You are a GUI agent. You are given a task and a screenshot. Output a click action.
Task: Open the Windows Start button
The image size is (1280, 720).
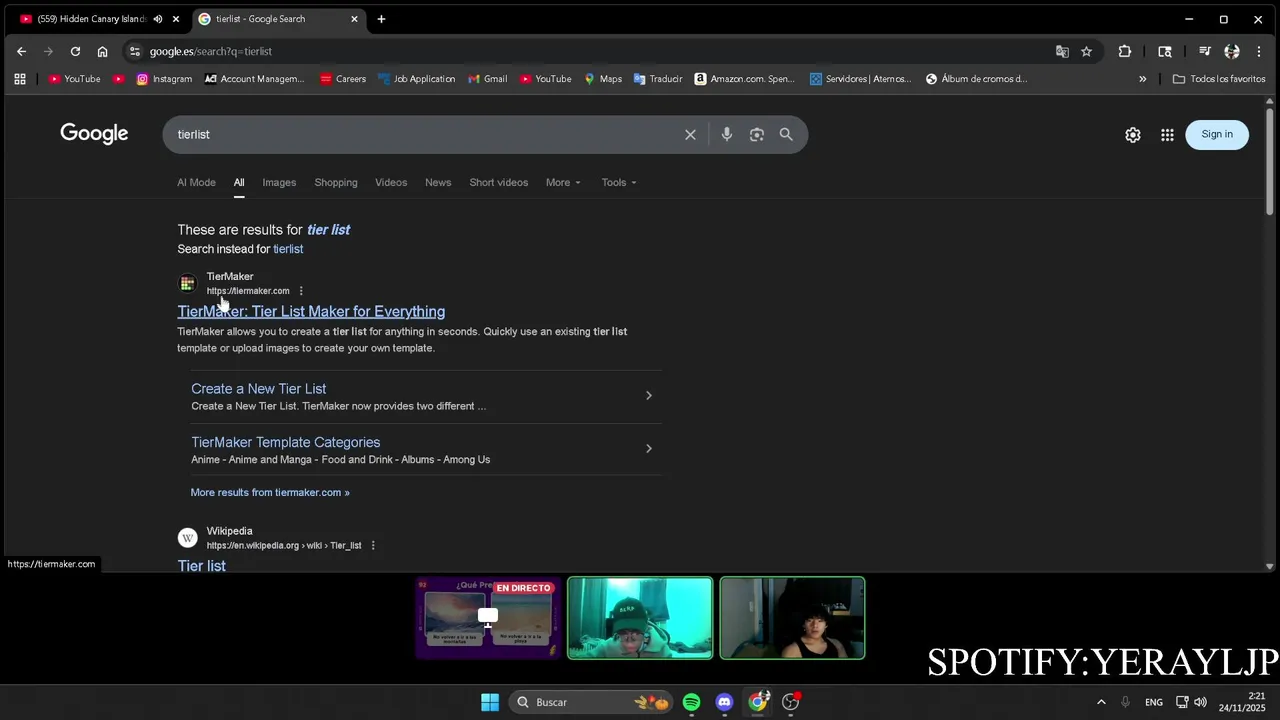click(x=490, y=702)
